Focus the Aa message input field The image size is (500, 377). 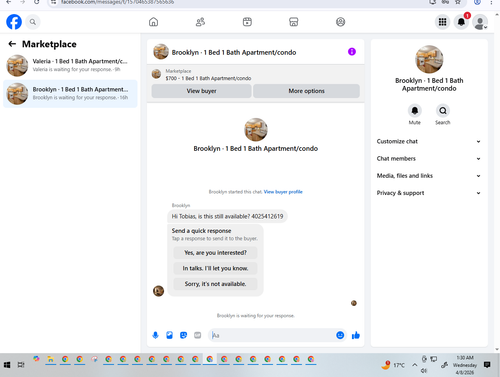(272, 335)
